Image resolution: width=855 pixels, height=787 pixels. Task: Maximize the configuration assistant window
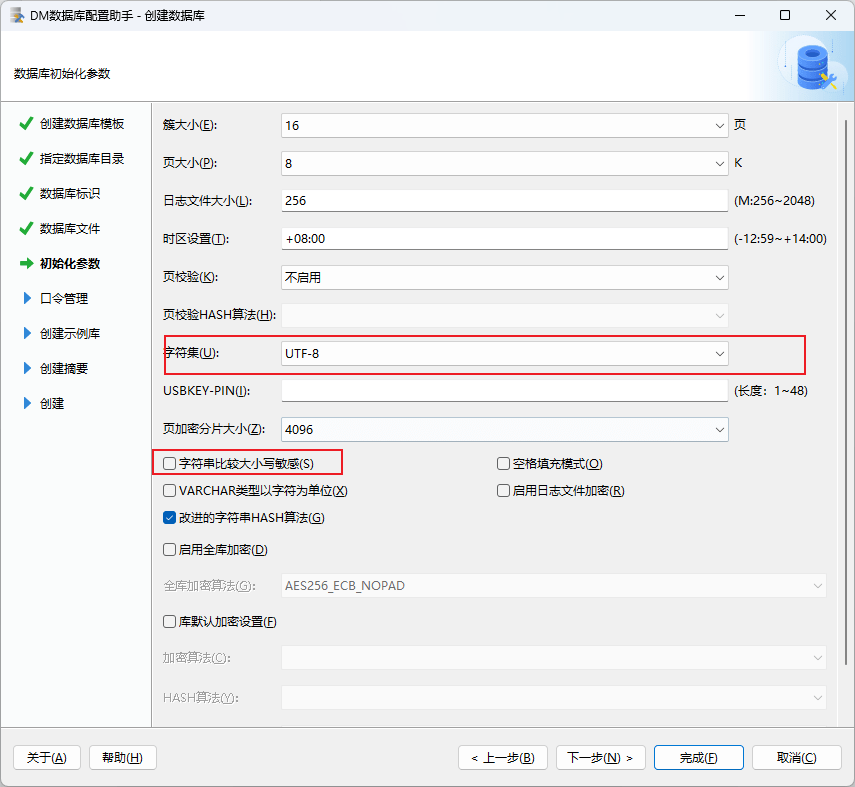[x=785, y=15]
